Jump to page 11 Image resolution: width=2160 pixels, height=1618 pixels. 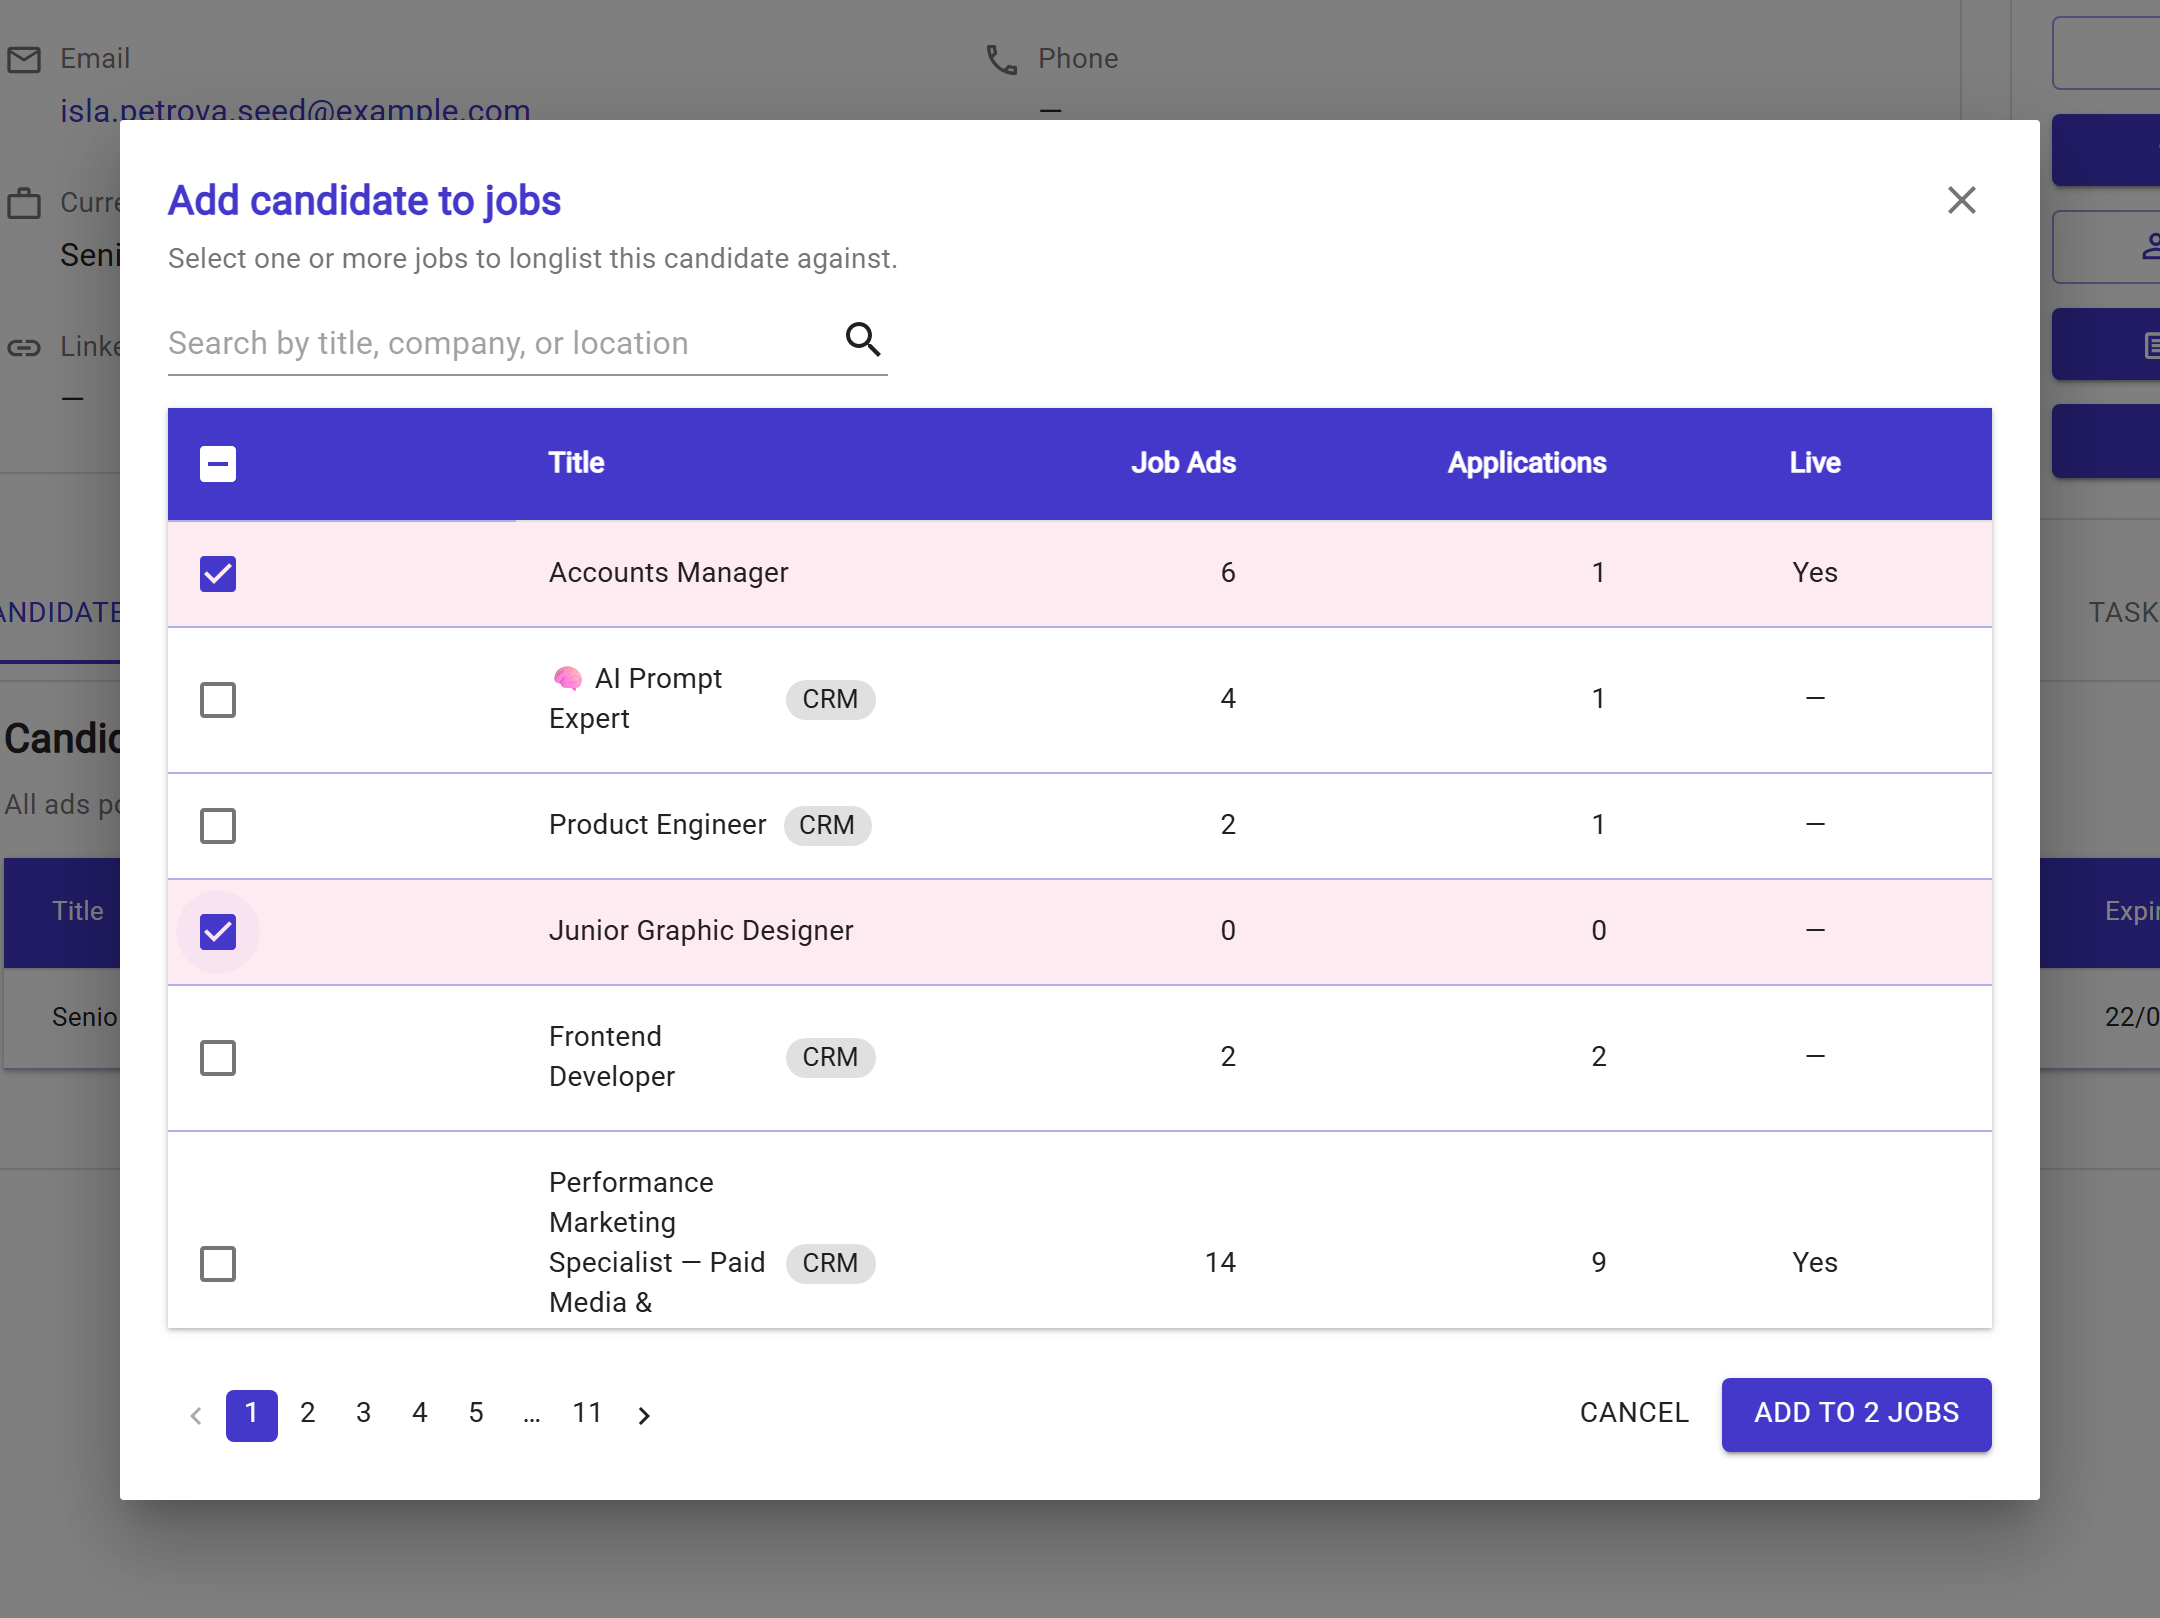pyautogui.click(x=587, y=1413)
